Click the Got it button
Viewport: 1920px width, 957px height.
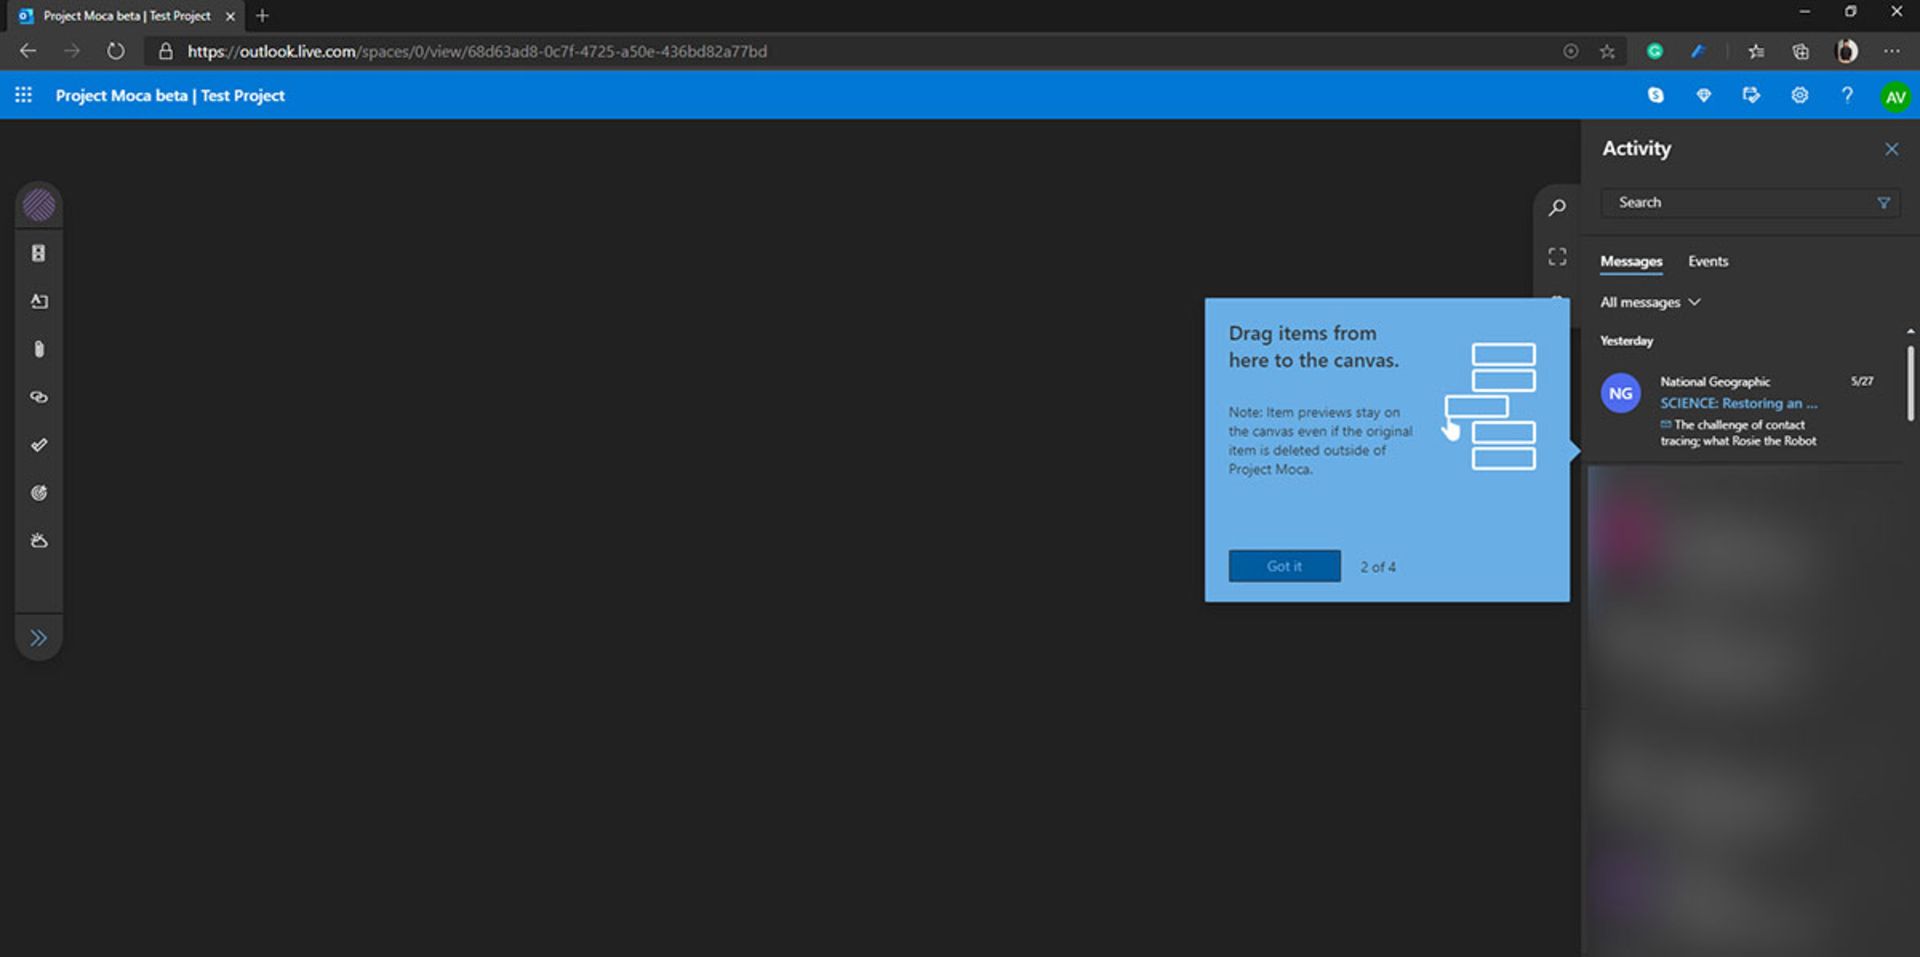(1284, 566)
